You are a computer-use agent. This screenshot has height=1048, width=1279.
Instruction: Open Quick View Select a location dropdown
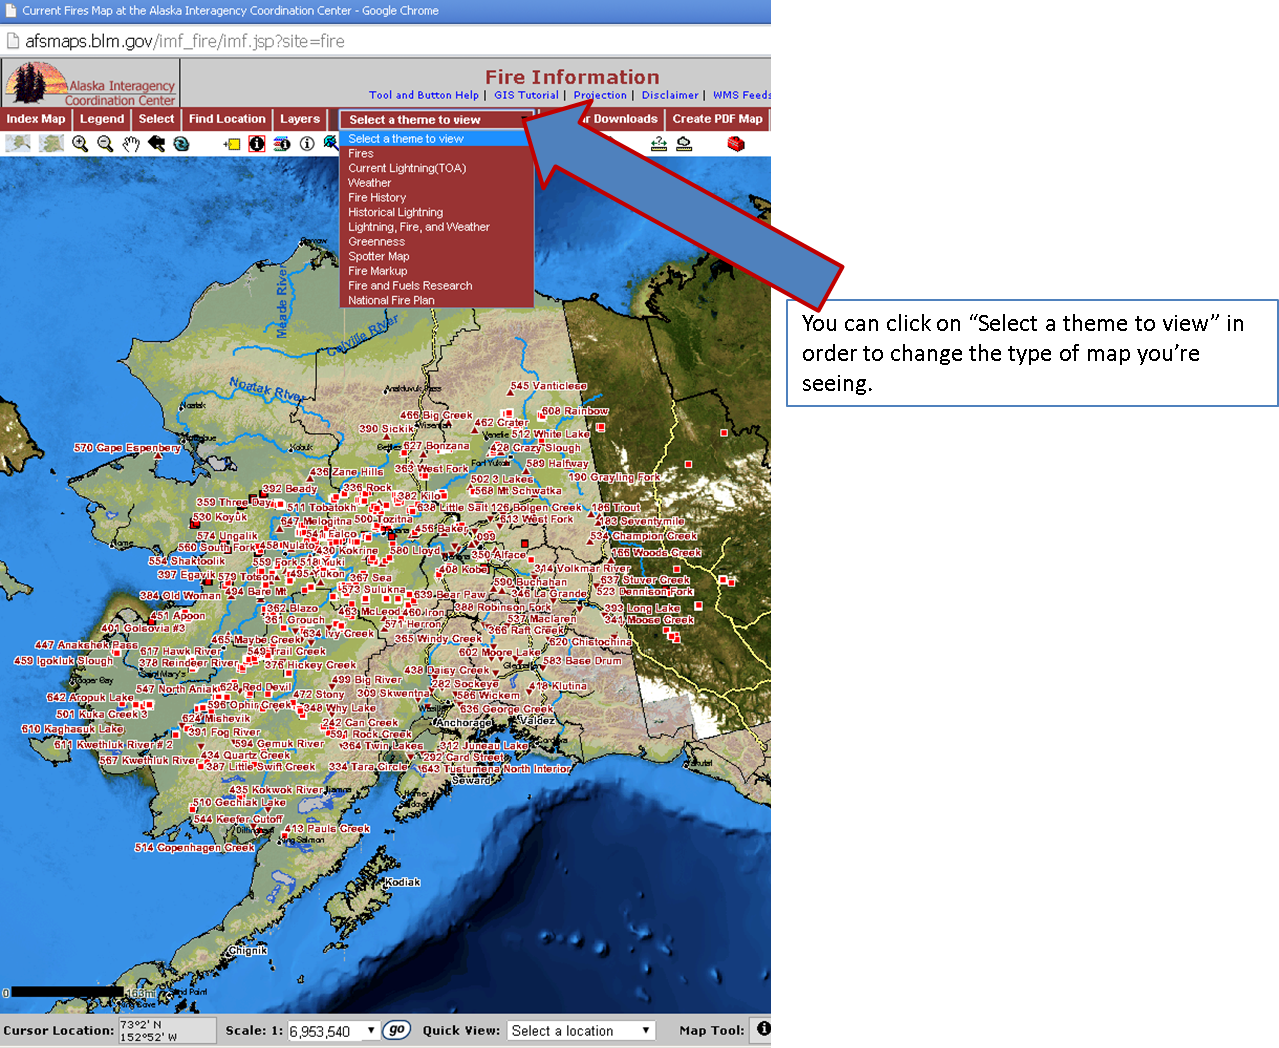point(581,1030)
